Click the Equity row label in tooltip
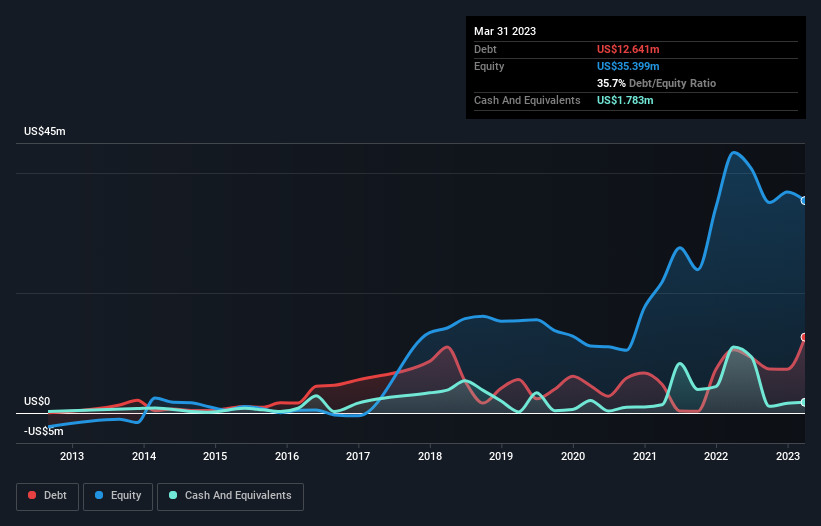The height and width of the screenshot is (526, 821). pos(489,66)
